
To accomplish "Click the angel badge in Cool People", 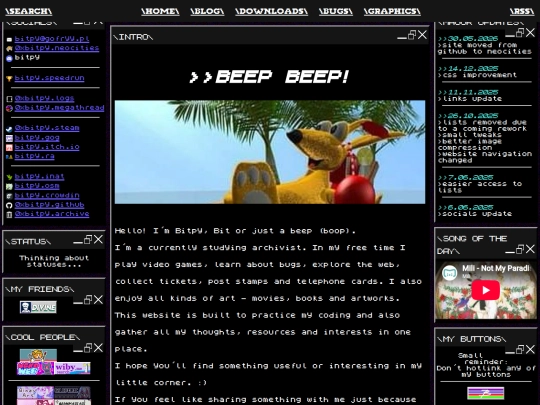I will pos(38,355).
